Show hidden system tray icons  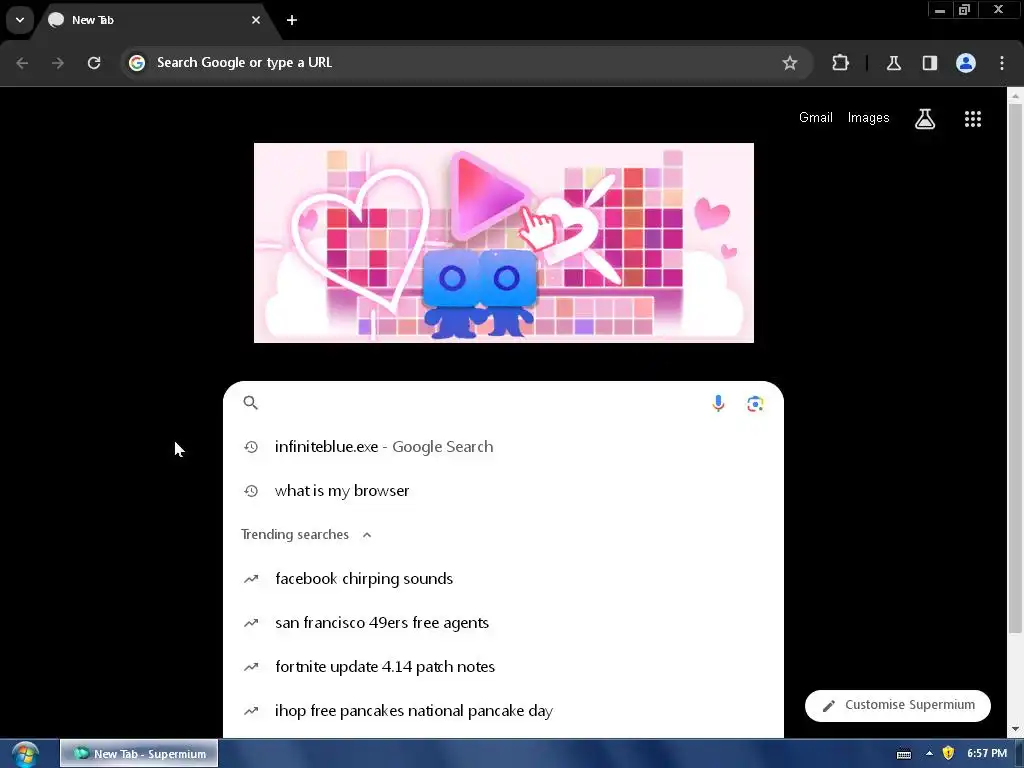point(929,754)
